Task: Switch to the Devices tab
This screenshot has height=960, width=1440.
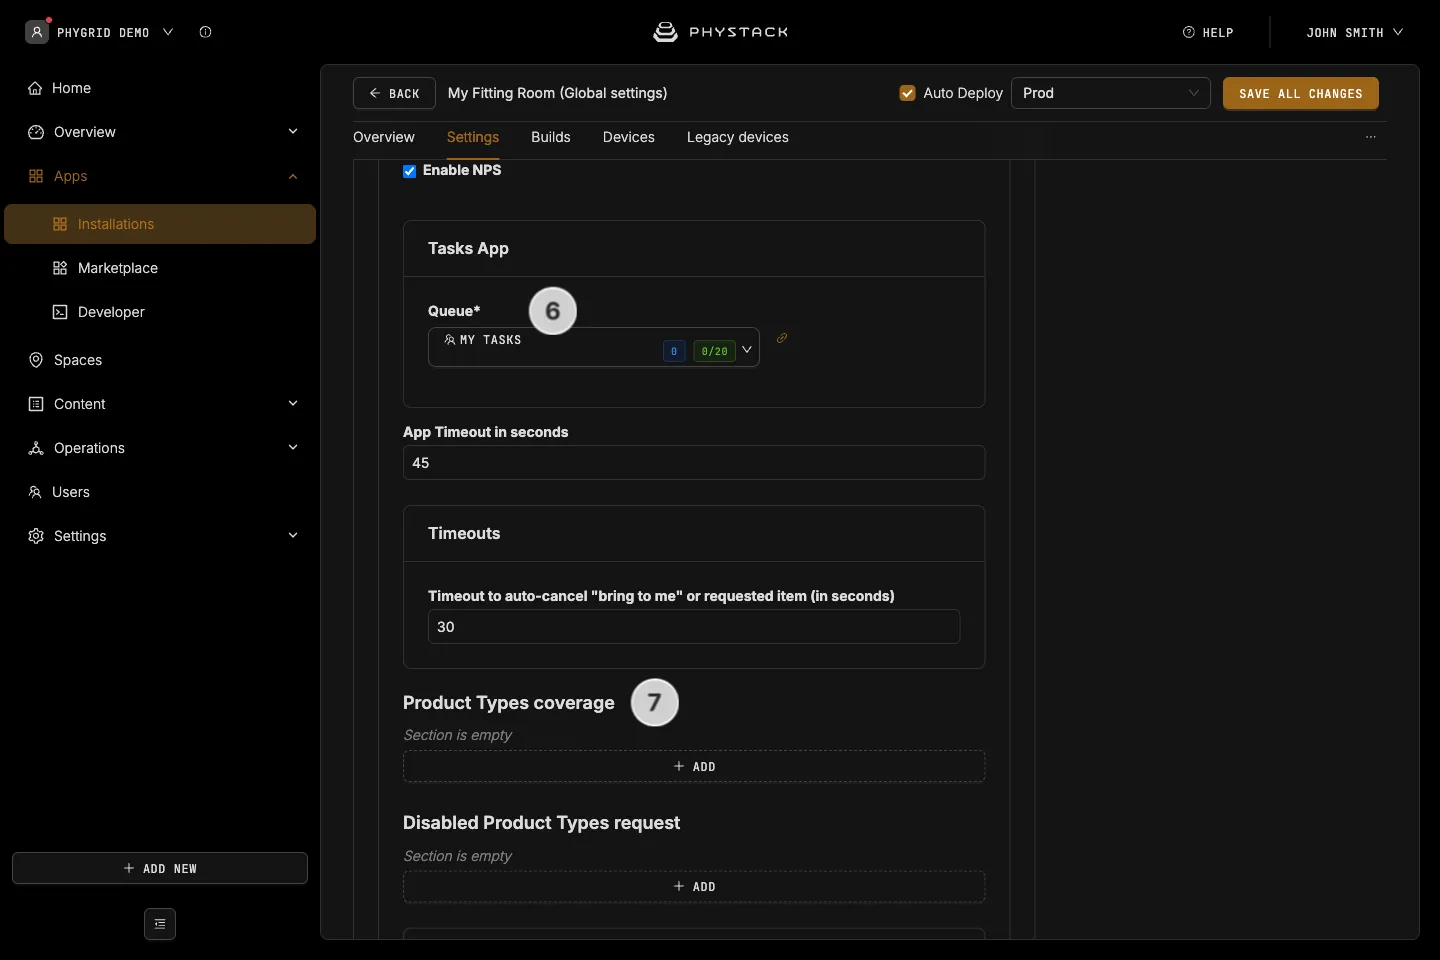Action: (x=629, y=137)
